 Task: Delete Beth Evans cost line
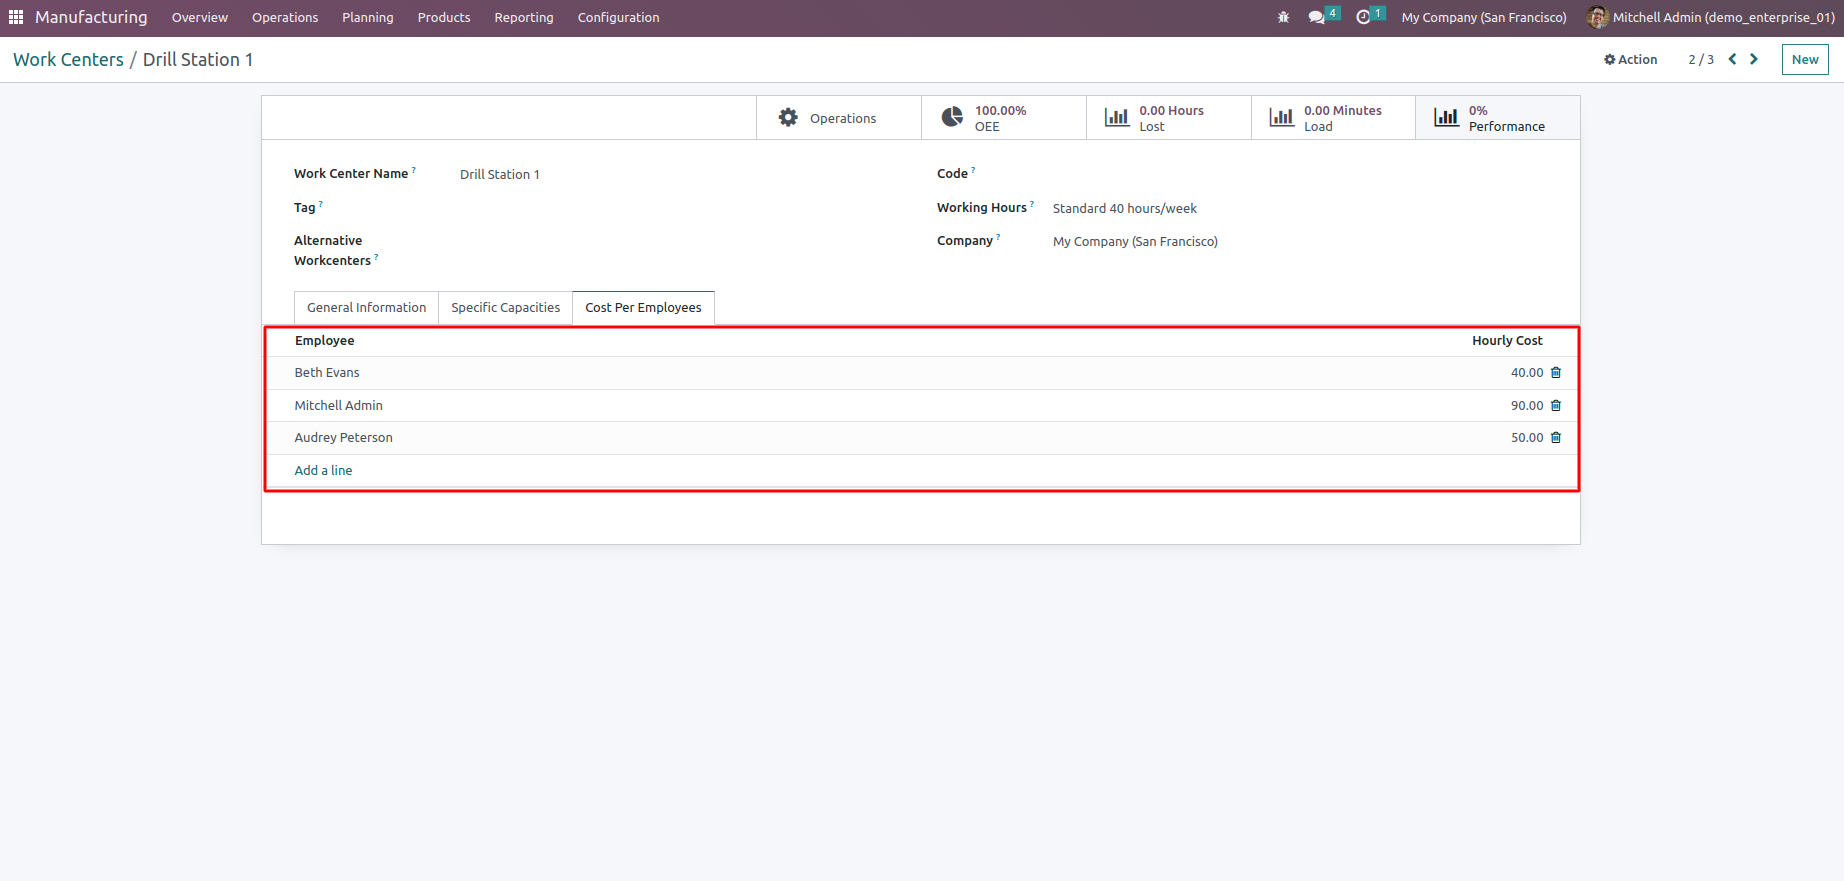(1556, 372)
